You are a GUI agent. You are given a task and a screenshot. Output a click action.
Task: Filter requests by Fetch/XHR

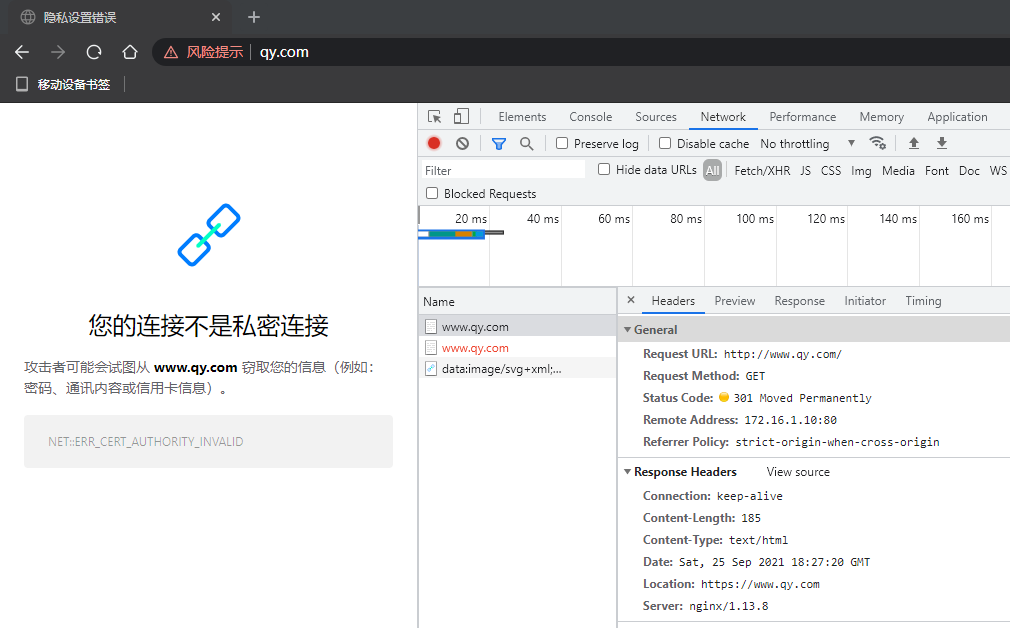click(x=762, y=171)
